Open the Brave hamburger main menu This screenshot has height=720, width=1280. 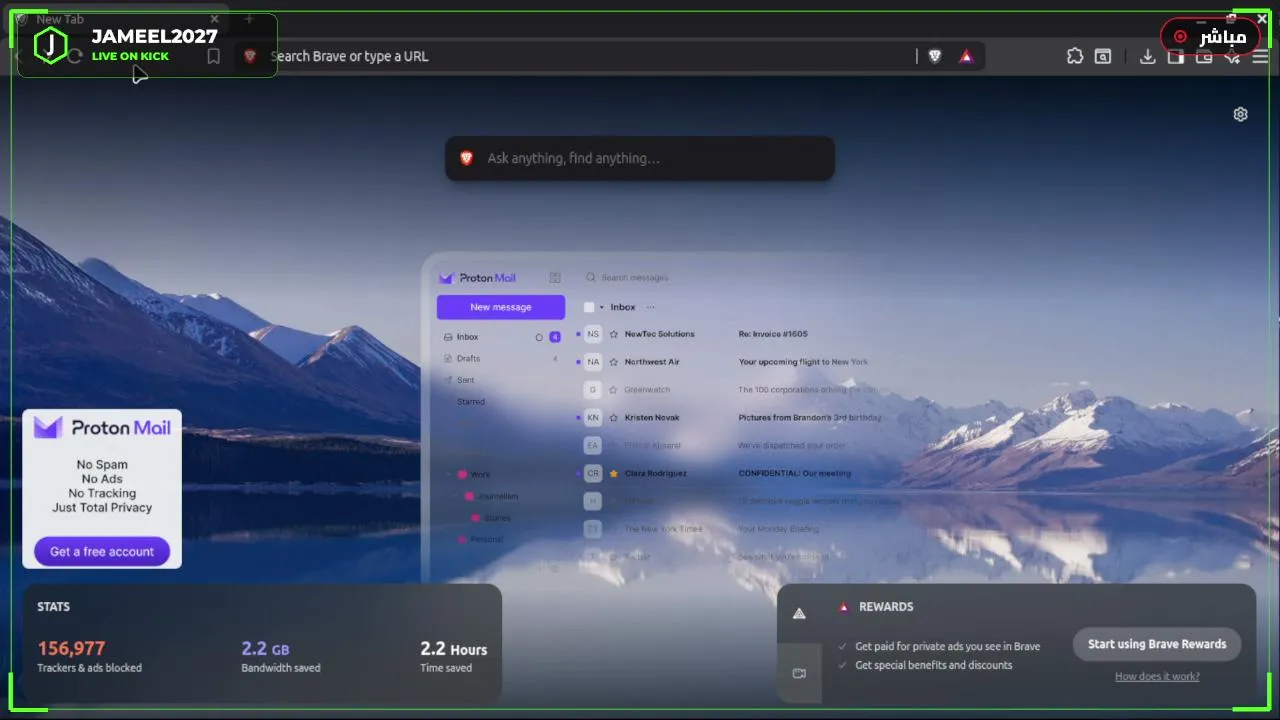tap(1260, 56)
